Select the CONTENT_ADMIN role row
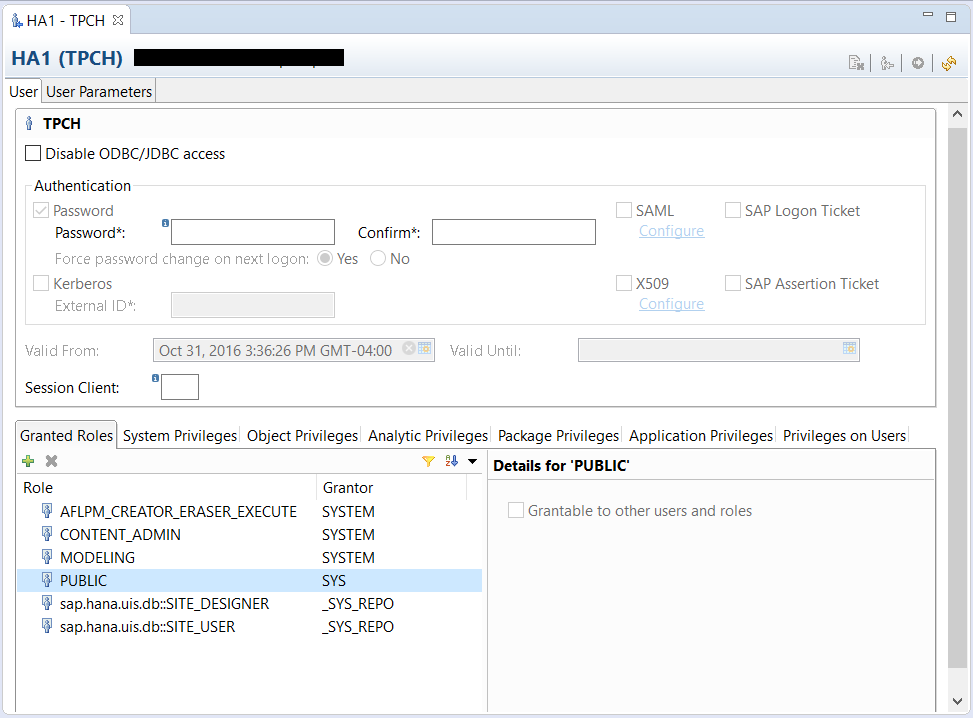The height and width of the screenshot is (718, 973). 249,534
